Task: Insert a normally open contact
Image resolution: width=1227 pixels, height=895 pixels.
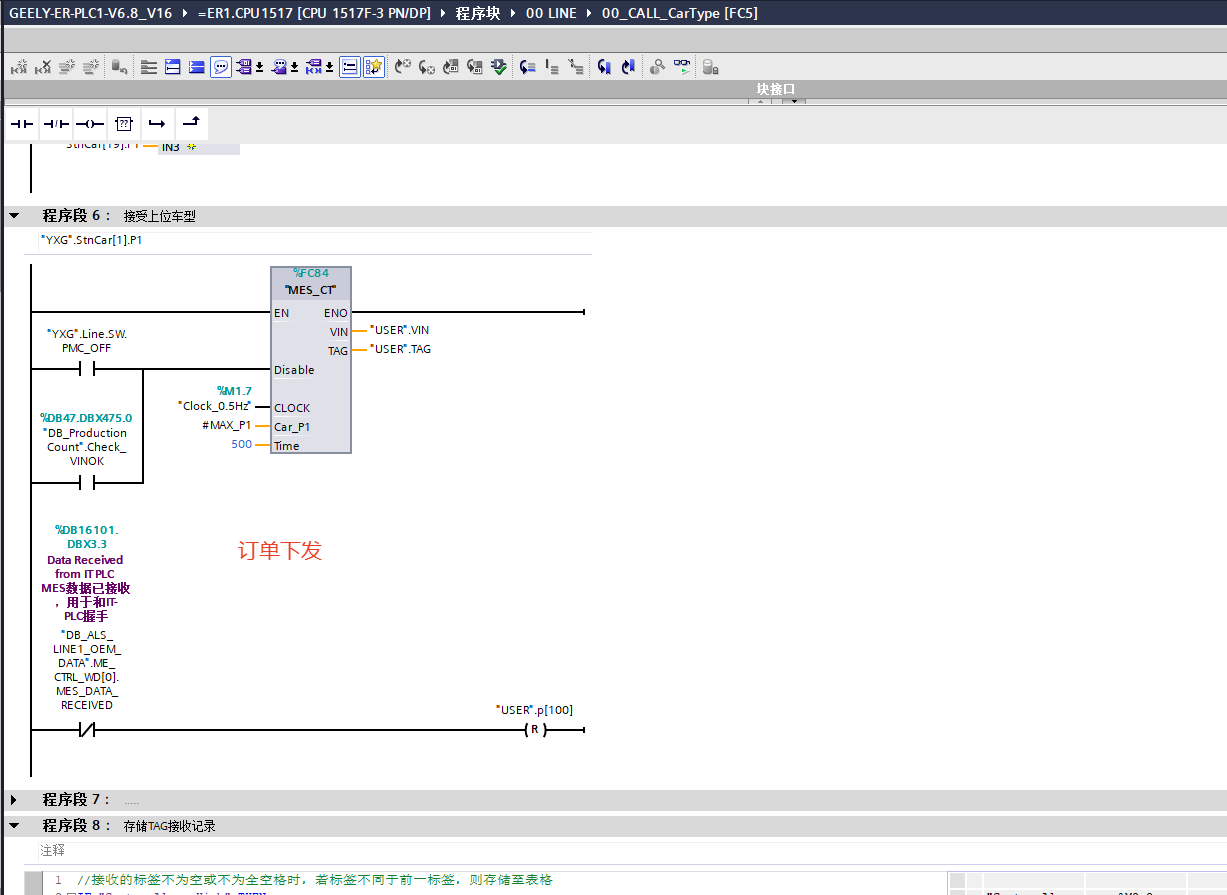Action: [22, 124]
